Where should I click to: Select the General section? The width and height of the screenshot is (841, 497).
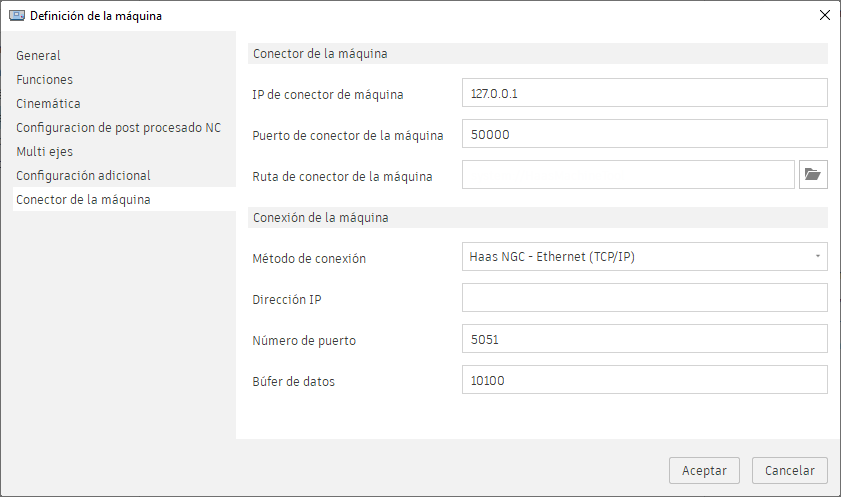[x=39, y=56]
